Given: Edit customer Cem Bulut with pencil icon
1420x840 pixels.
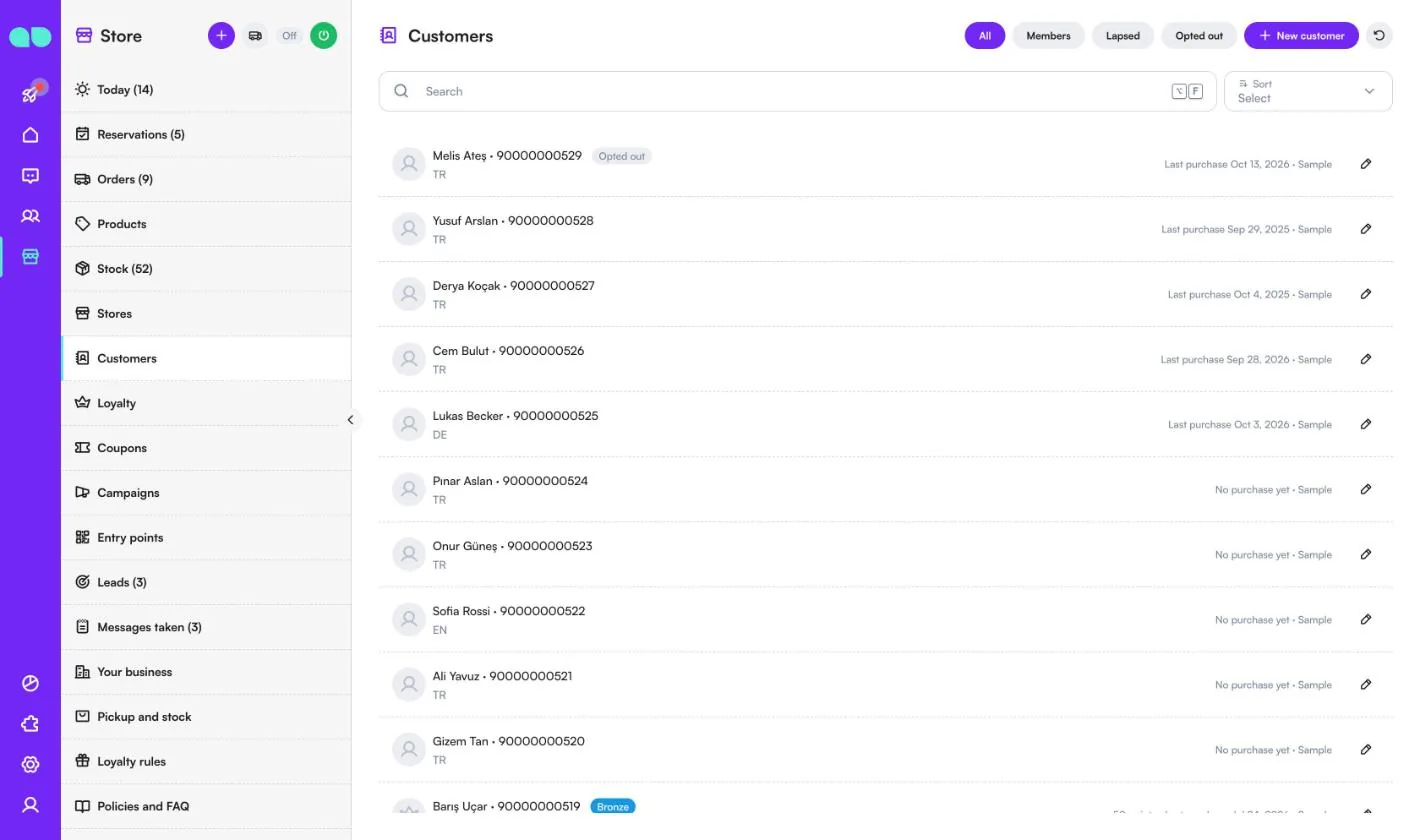Looking at the screenshot, I should coord(1366,359).
